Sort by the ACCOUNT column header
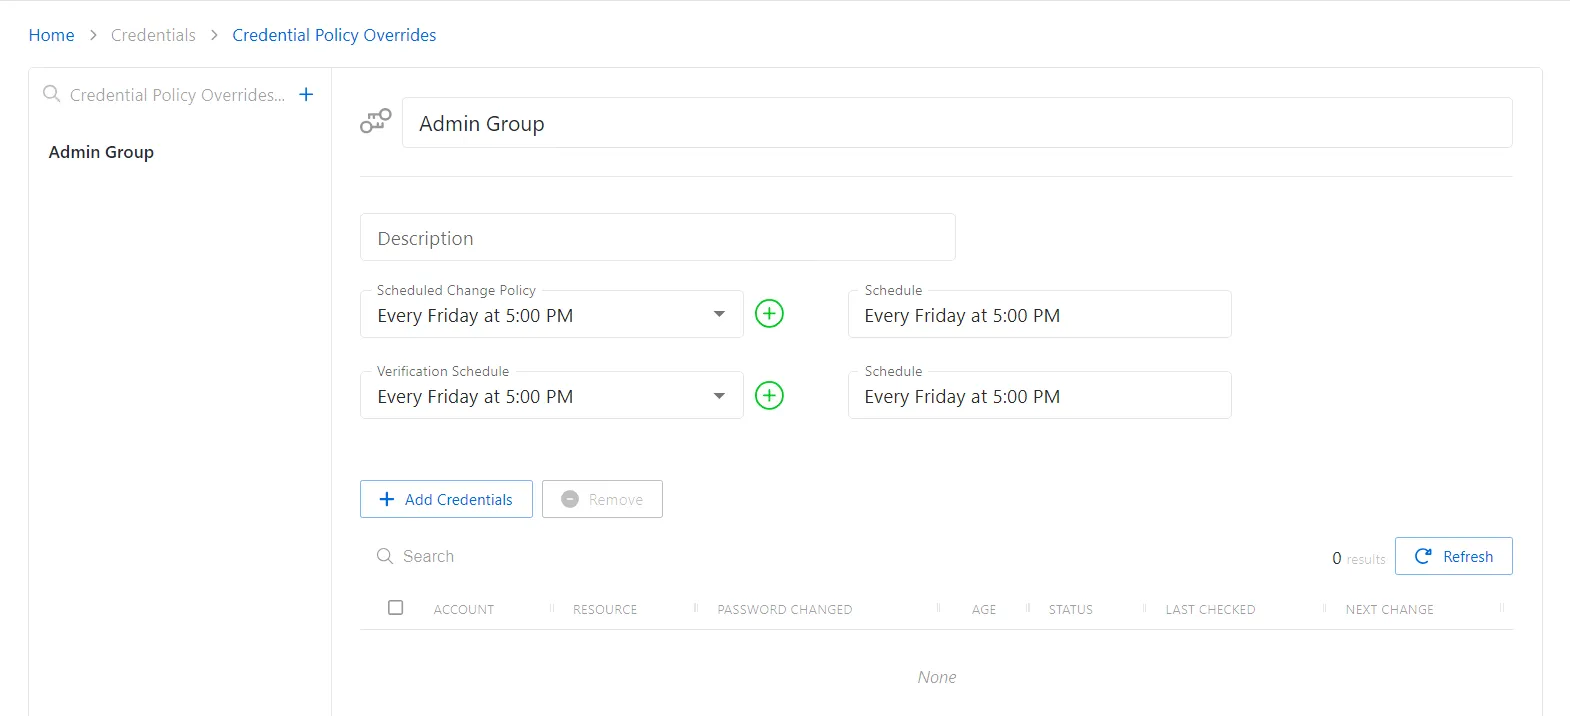 tap(464, 609)
